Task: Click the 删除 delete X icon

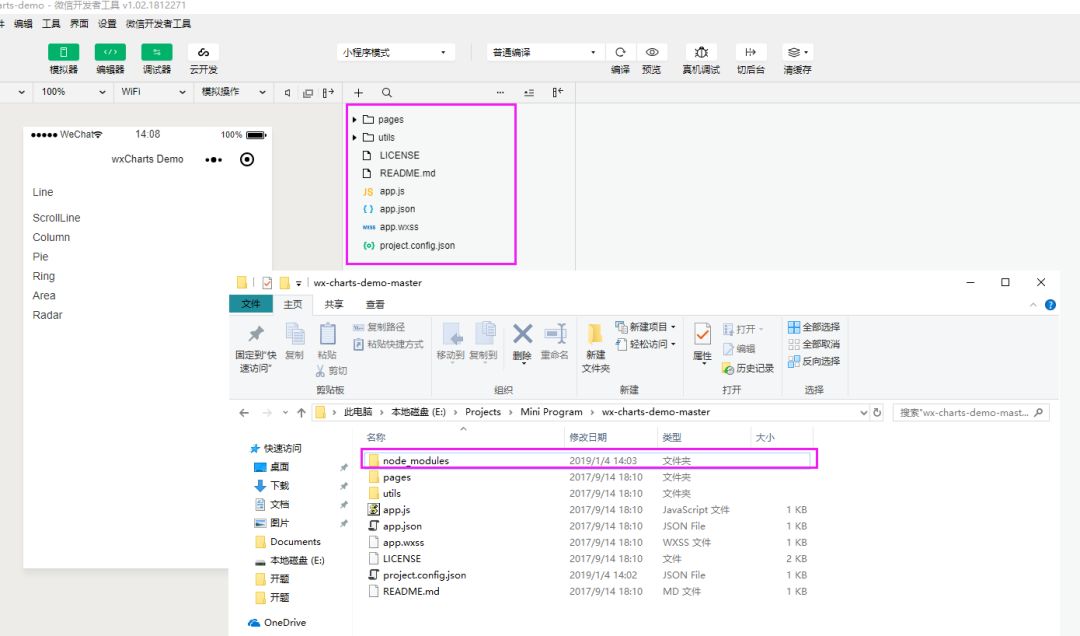Action: [522, 334]
